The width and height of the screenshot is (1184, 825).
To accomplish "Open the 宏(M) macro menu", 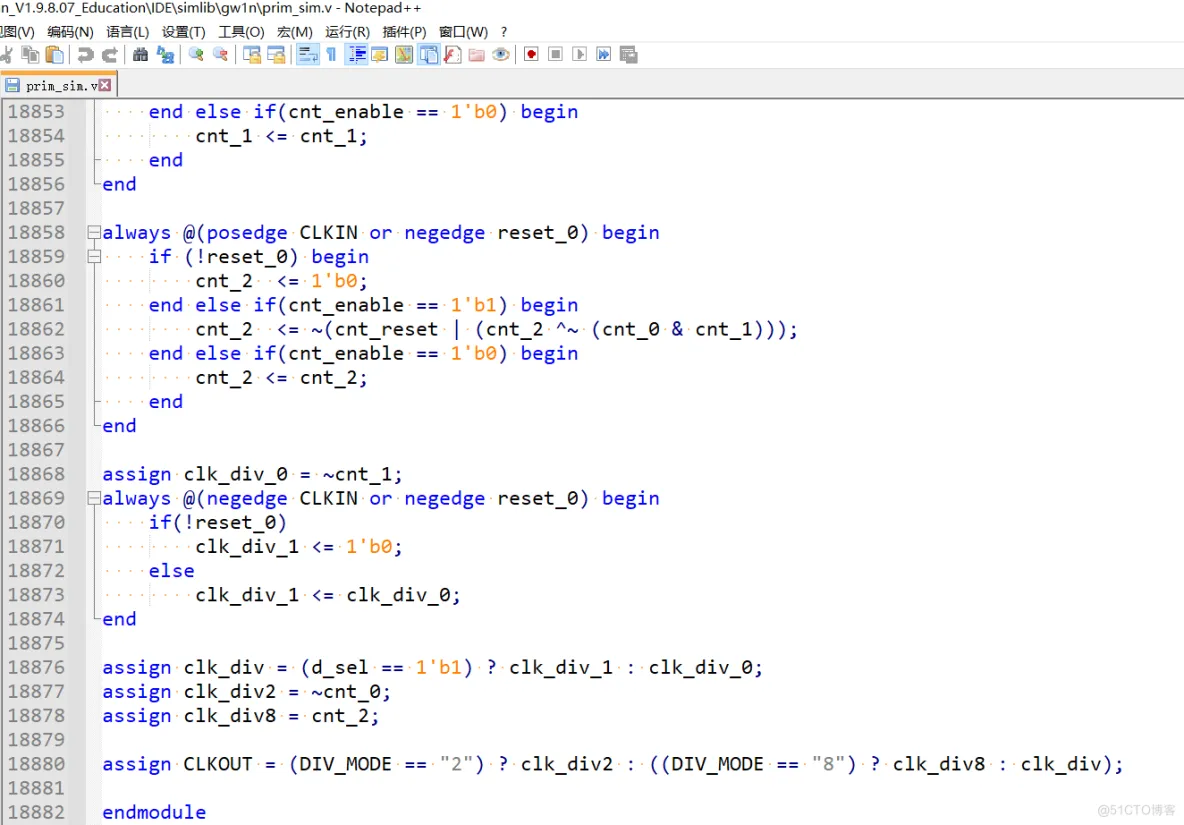I will tap(294, 32).
